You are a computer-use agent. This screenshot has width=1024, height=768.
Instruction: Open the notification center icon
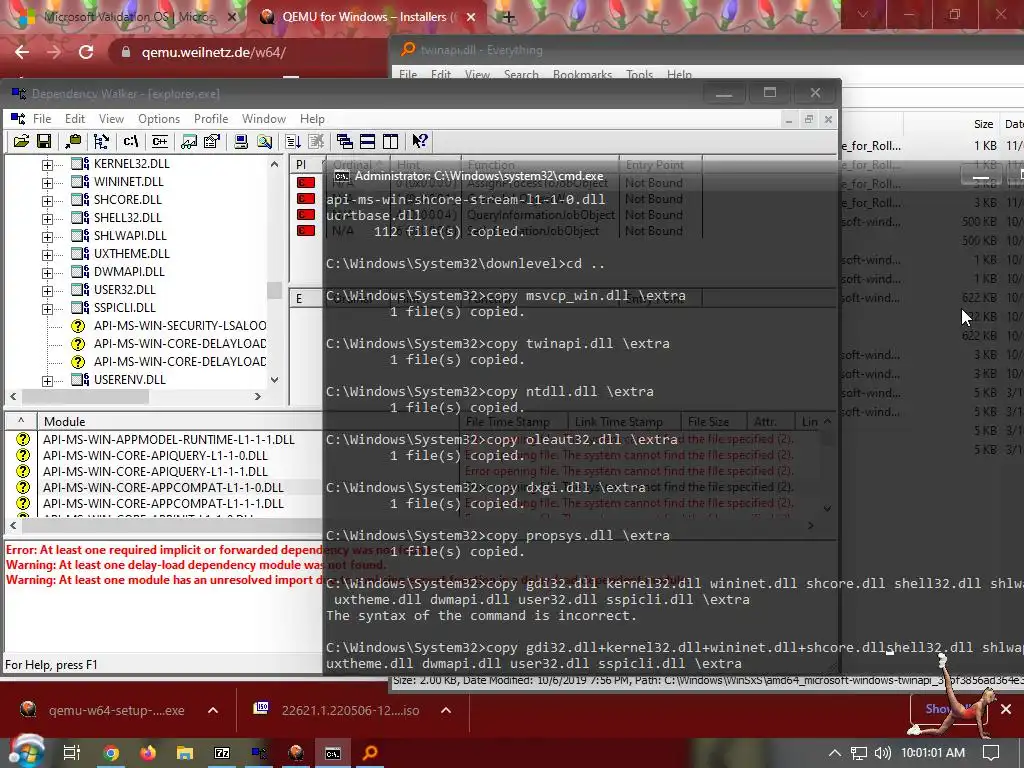point(991,753)
